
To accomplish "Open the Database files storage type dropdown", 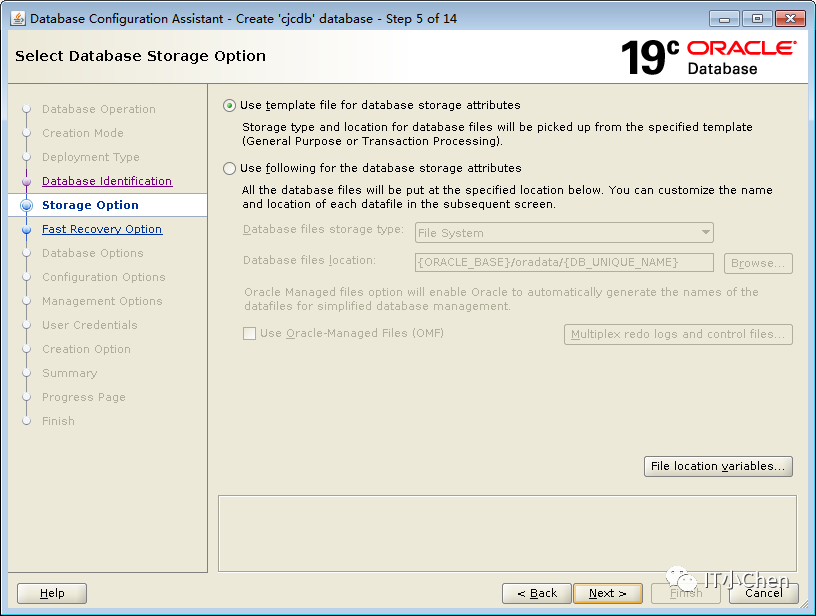I will click(x=564, y=233).
